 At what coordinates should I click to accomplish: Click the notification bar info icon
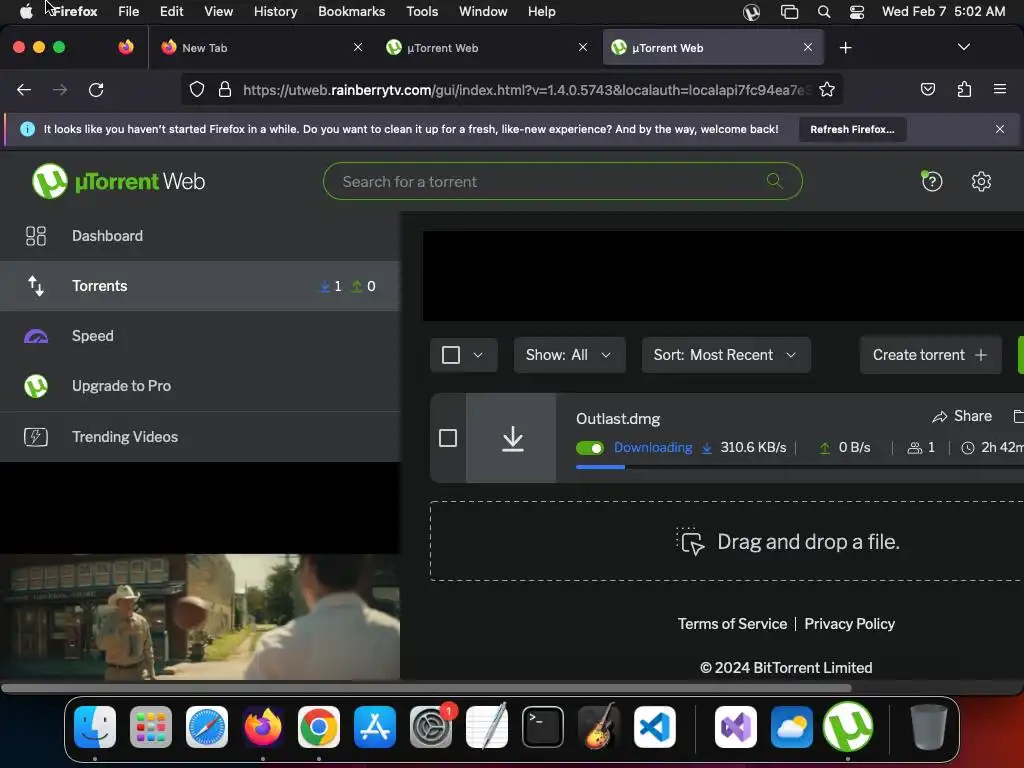pos(27,129)
